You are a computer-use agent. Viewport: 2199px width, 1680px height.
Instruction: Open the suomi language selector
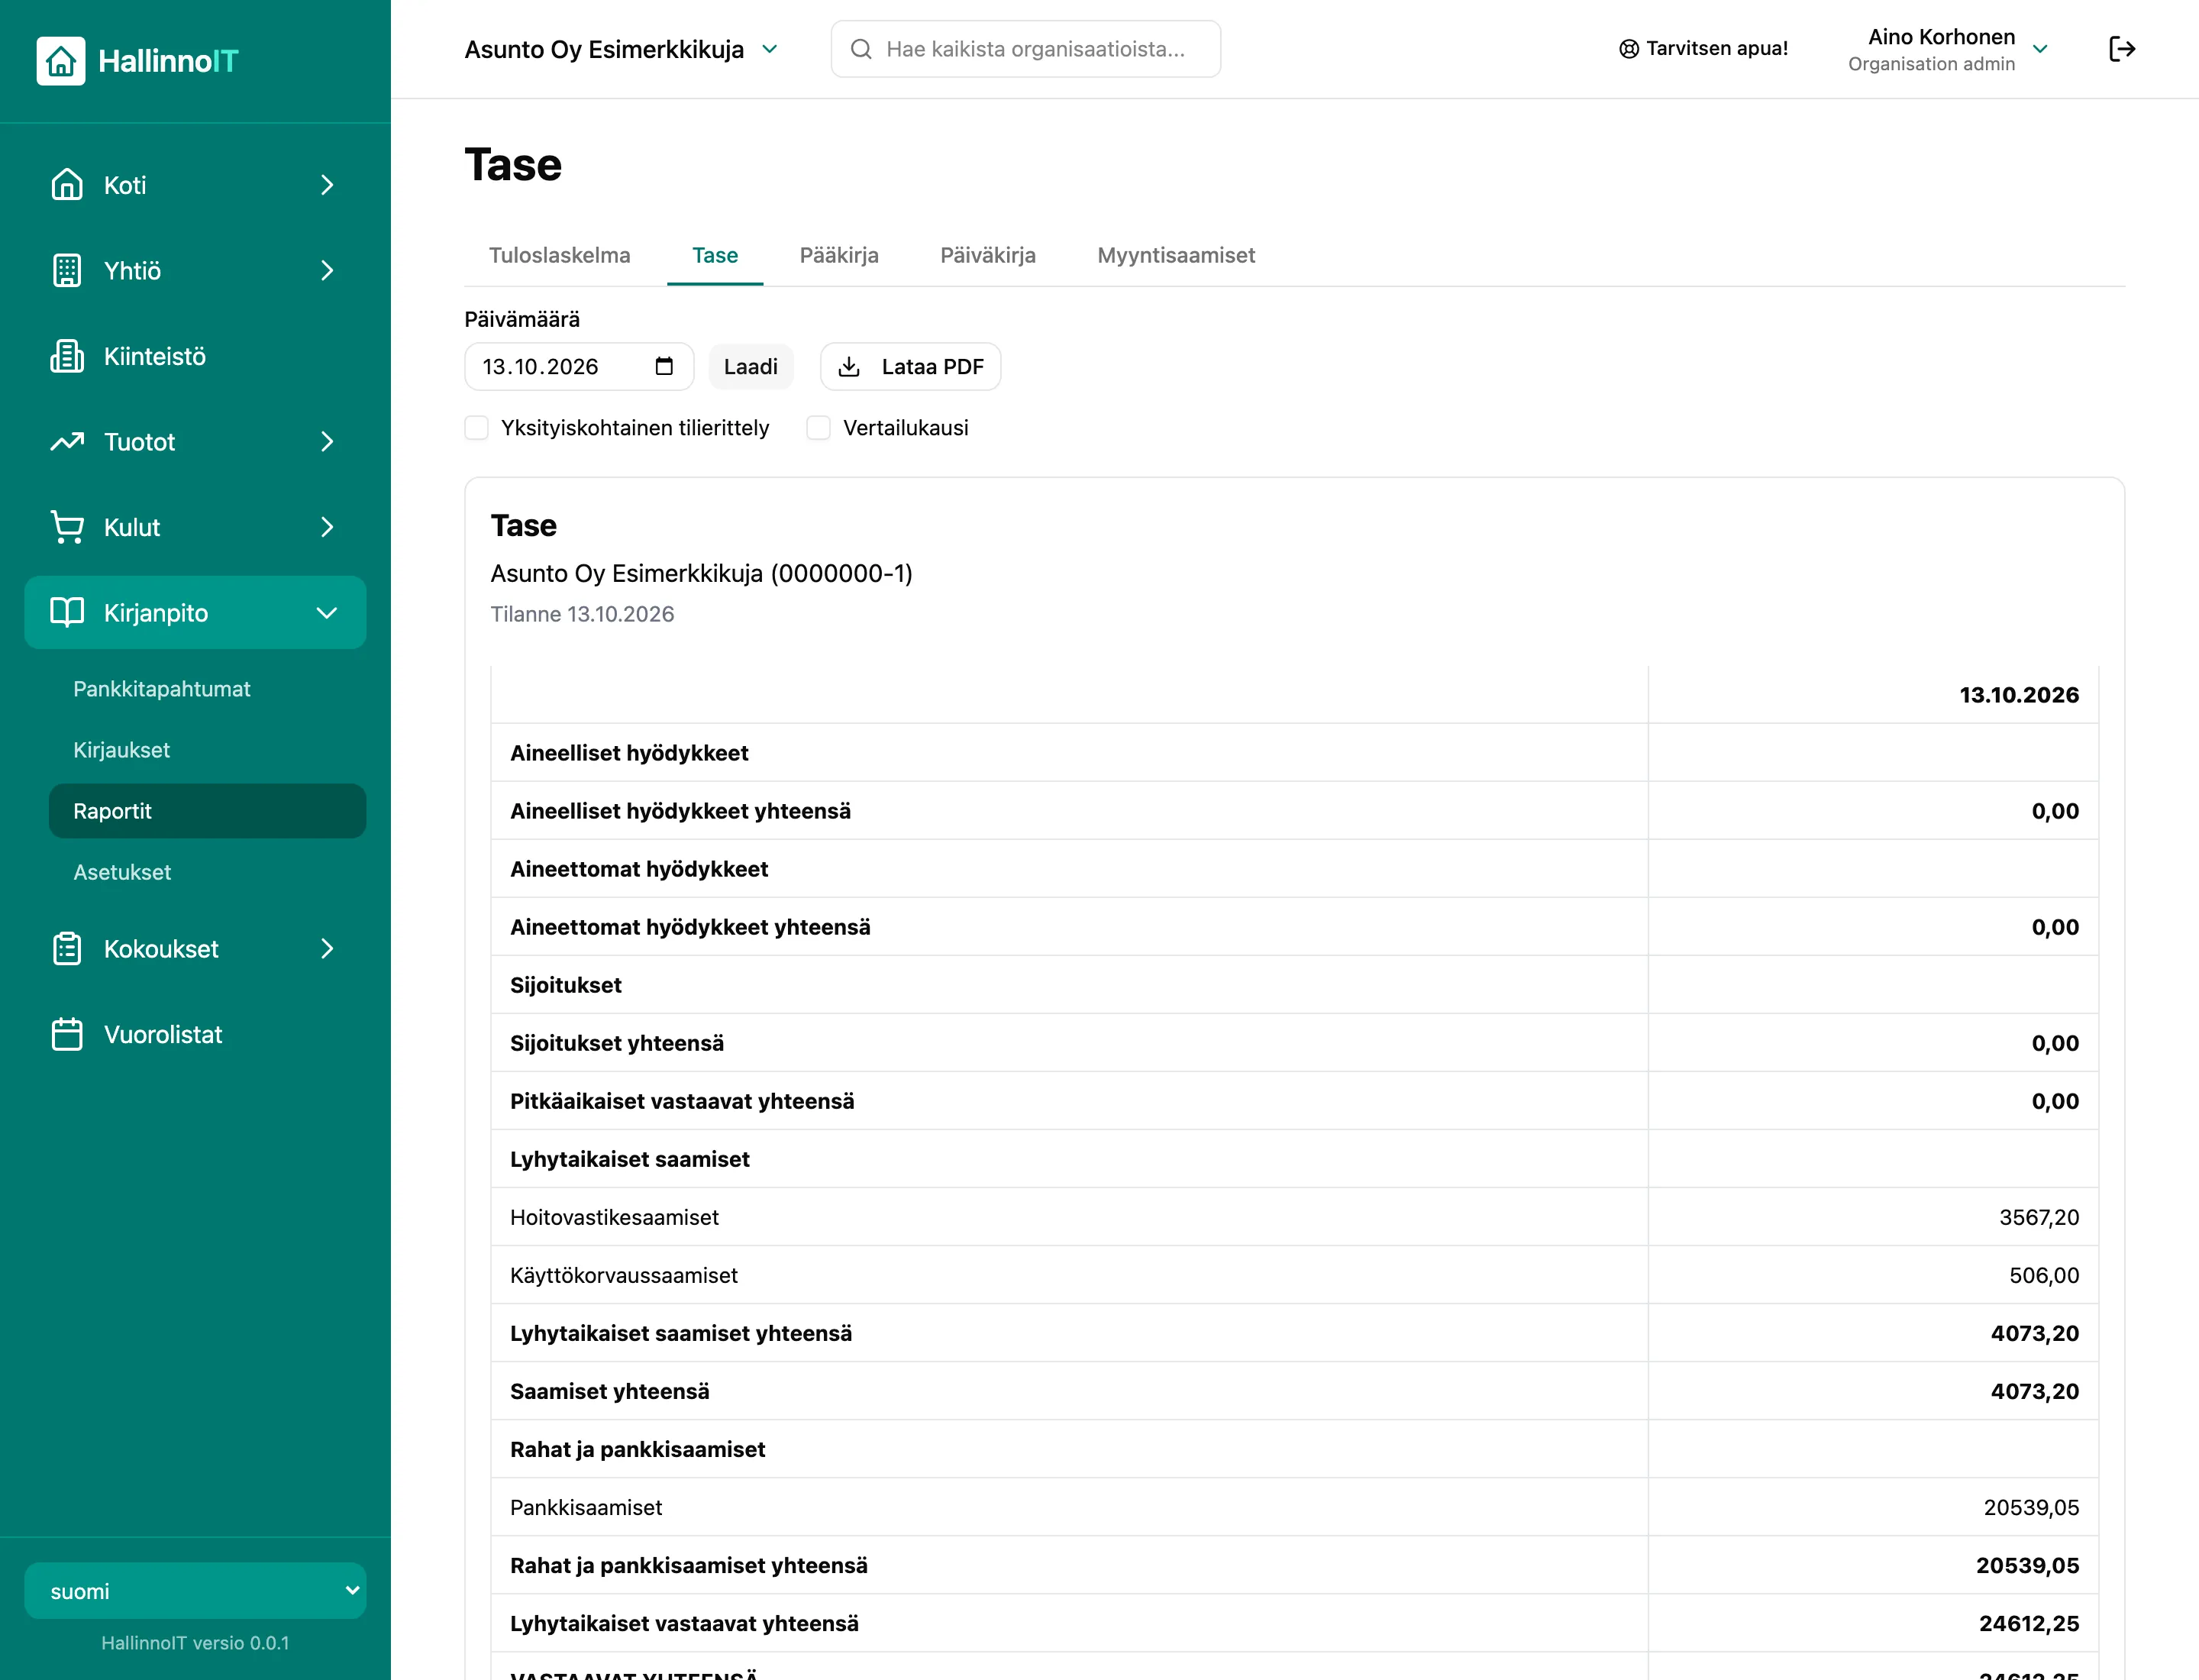click(195, 1591)
